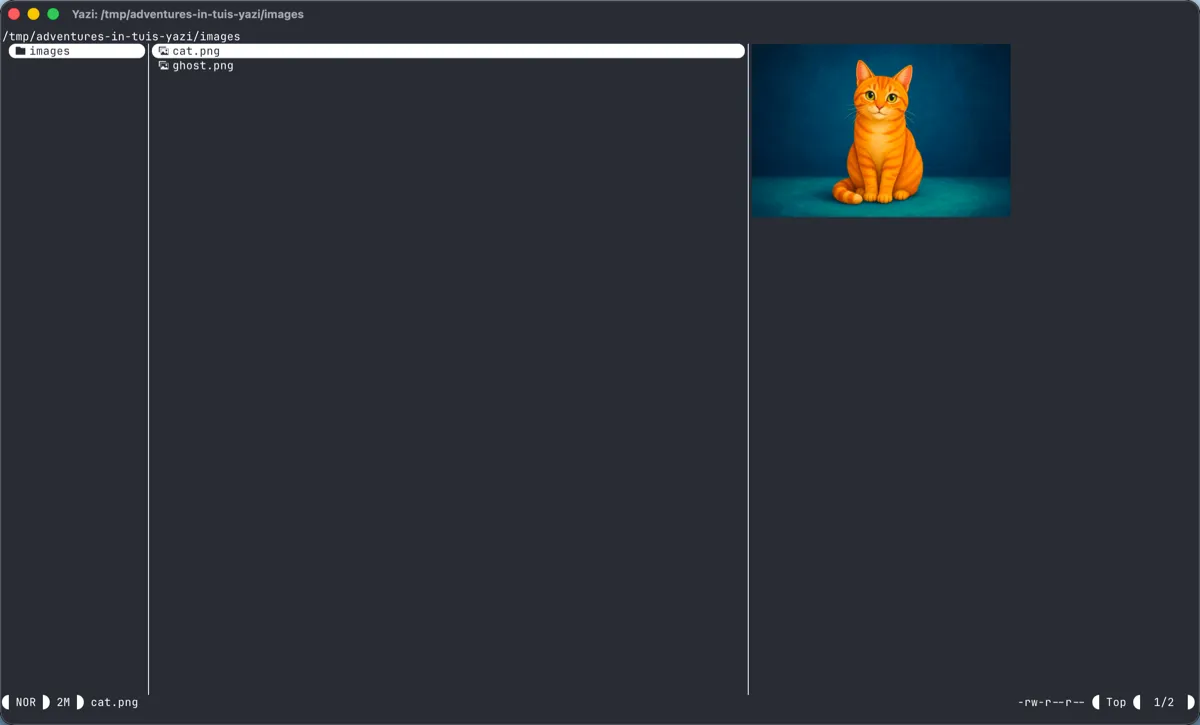Click the 2M file size in status bar
Screen dimensions: 1200x725
[63, 703]
